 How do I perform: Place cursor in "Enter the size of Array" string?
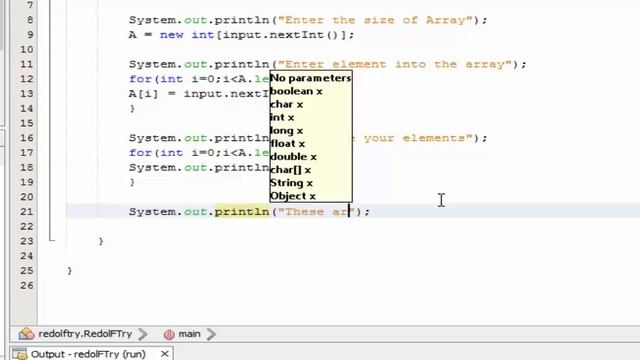[375, 20]
